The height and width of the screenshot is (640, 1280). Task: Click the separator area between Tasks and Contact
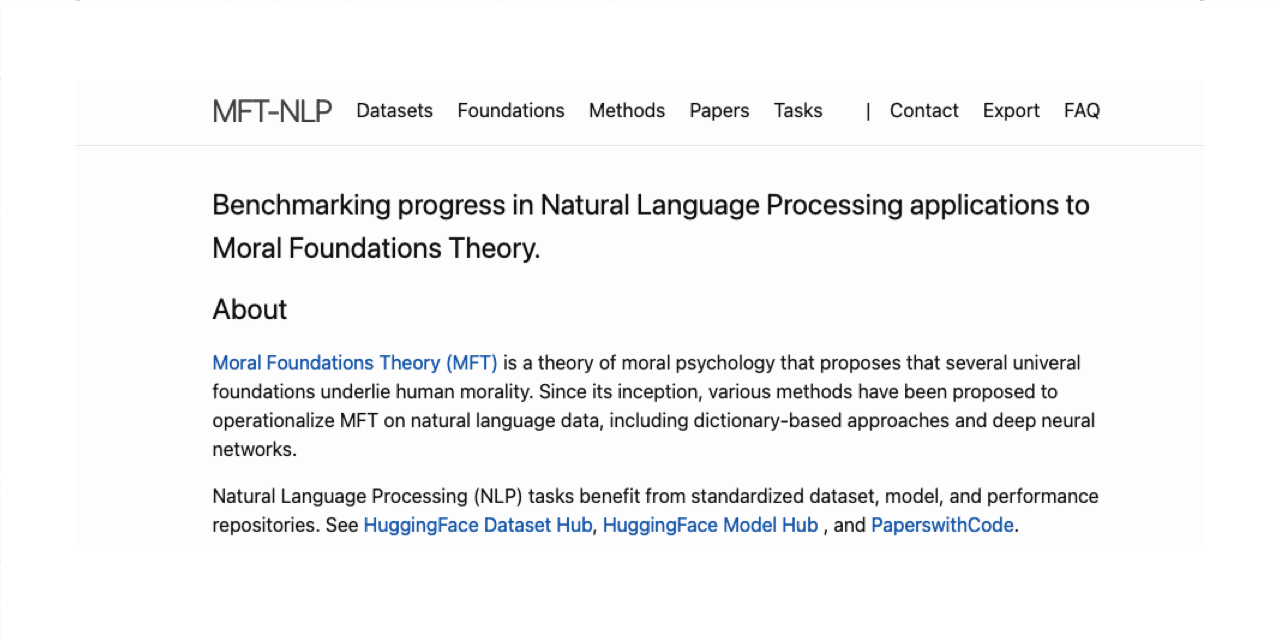[x=866, y=111]
